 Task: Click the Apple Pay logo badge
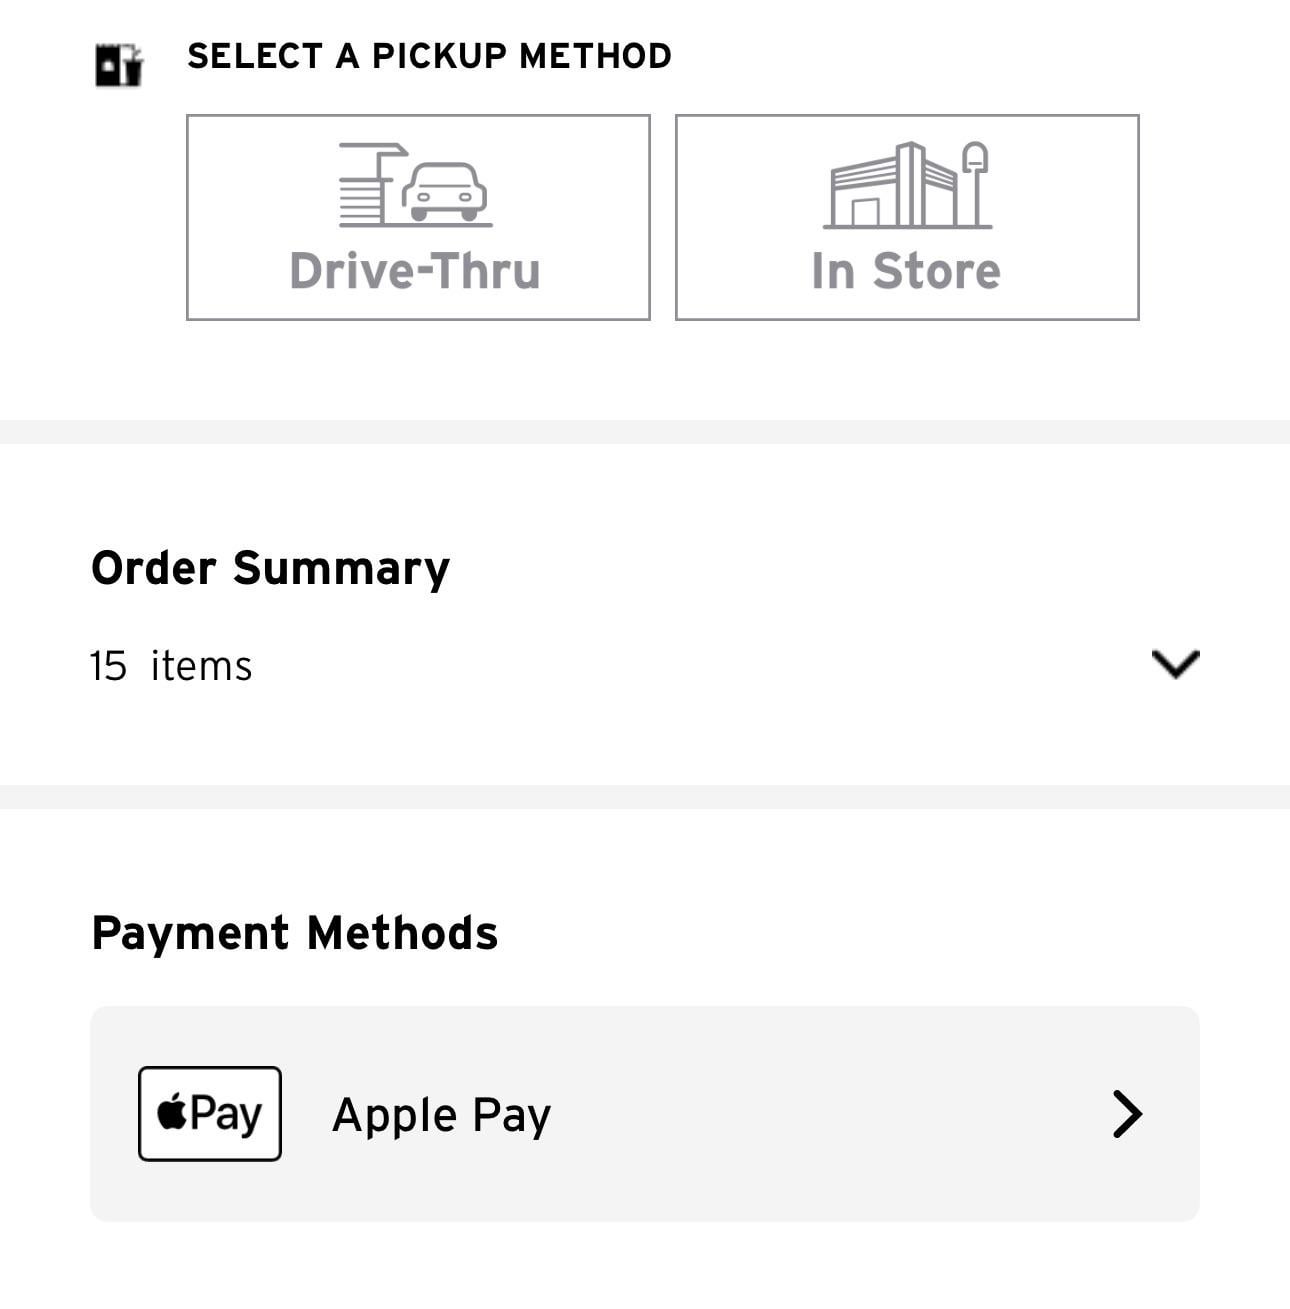tap(210, 1113)
